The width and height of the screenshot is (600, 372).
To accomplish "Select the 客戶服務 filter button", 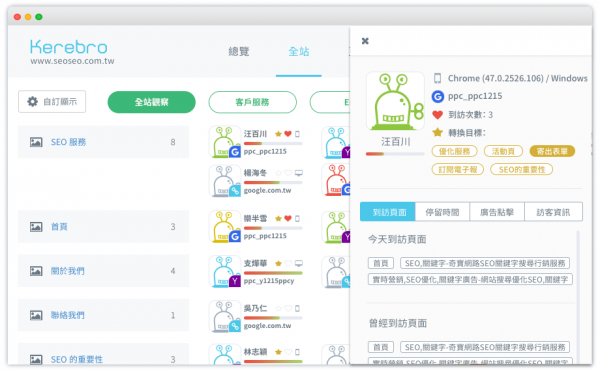I will 253,102.
